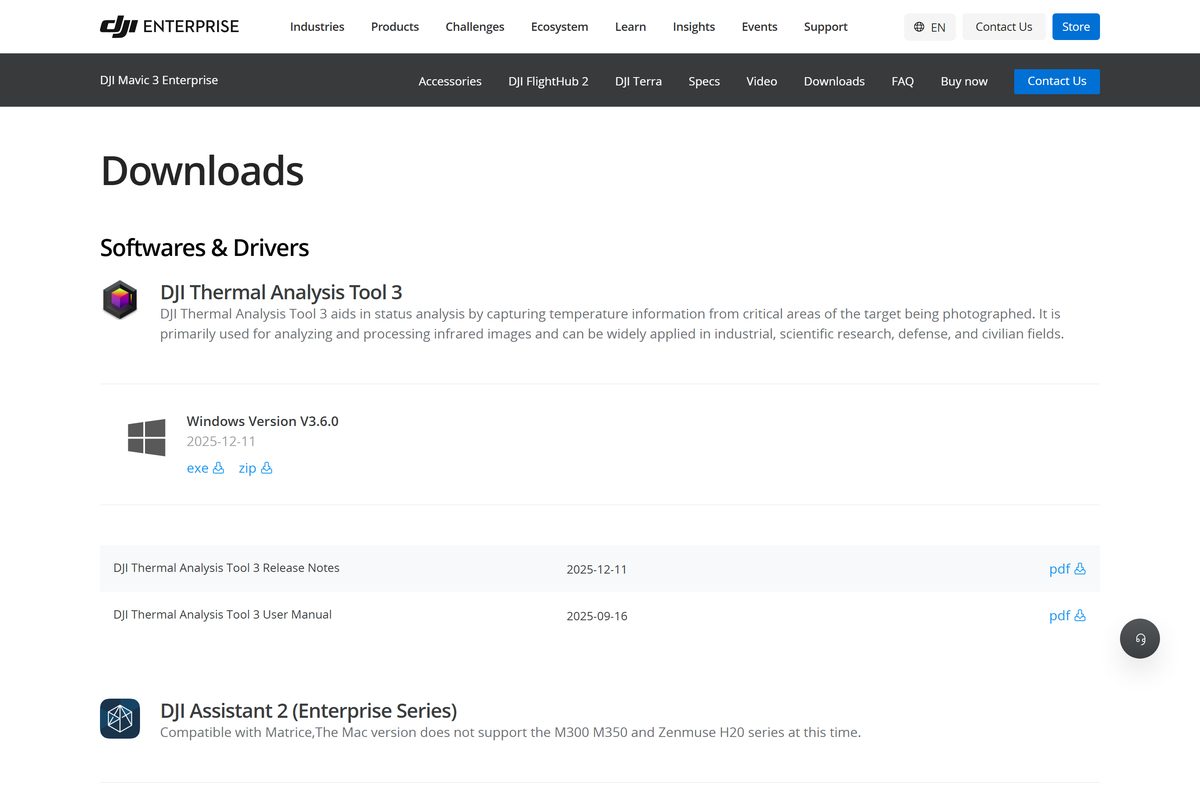The height and width of the screenshot is (792, 1200).
Task: Open the Learn menu
Action: click(630, 27)
